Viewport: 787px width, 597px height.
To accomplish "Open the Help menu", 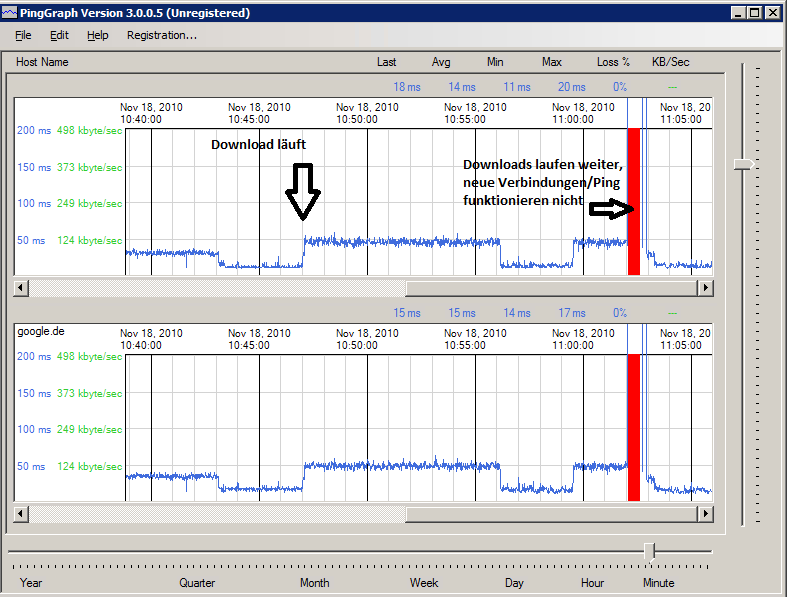I will [x=97, y=35].
